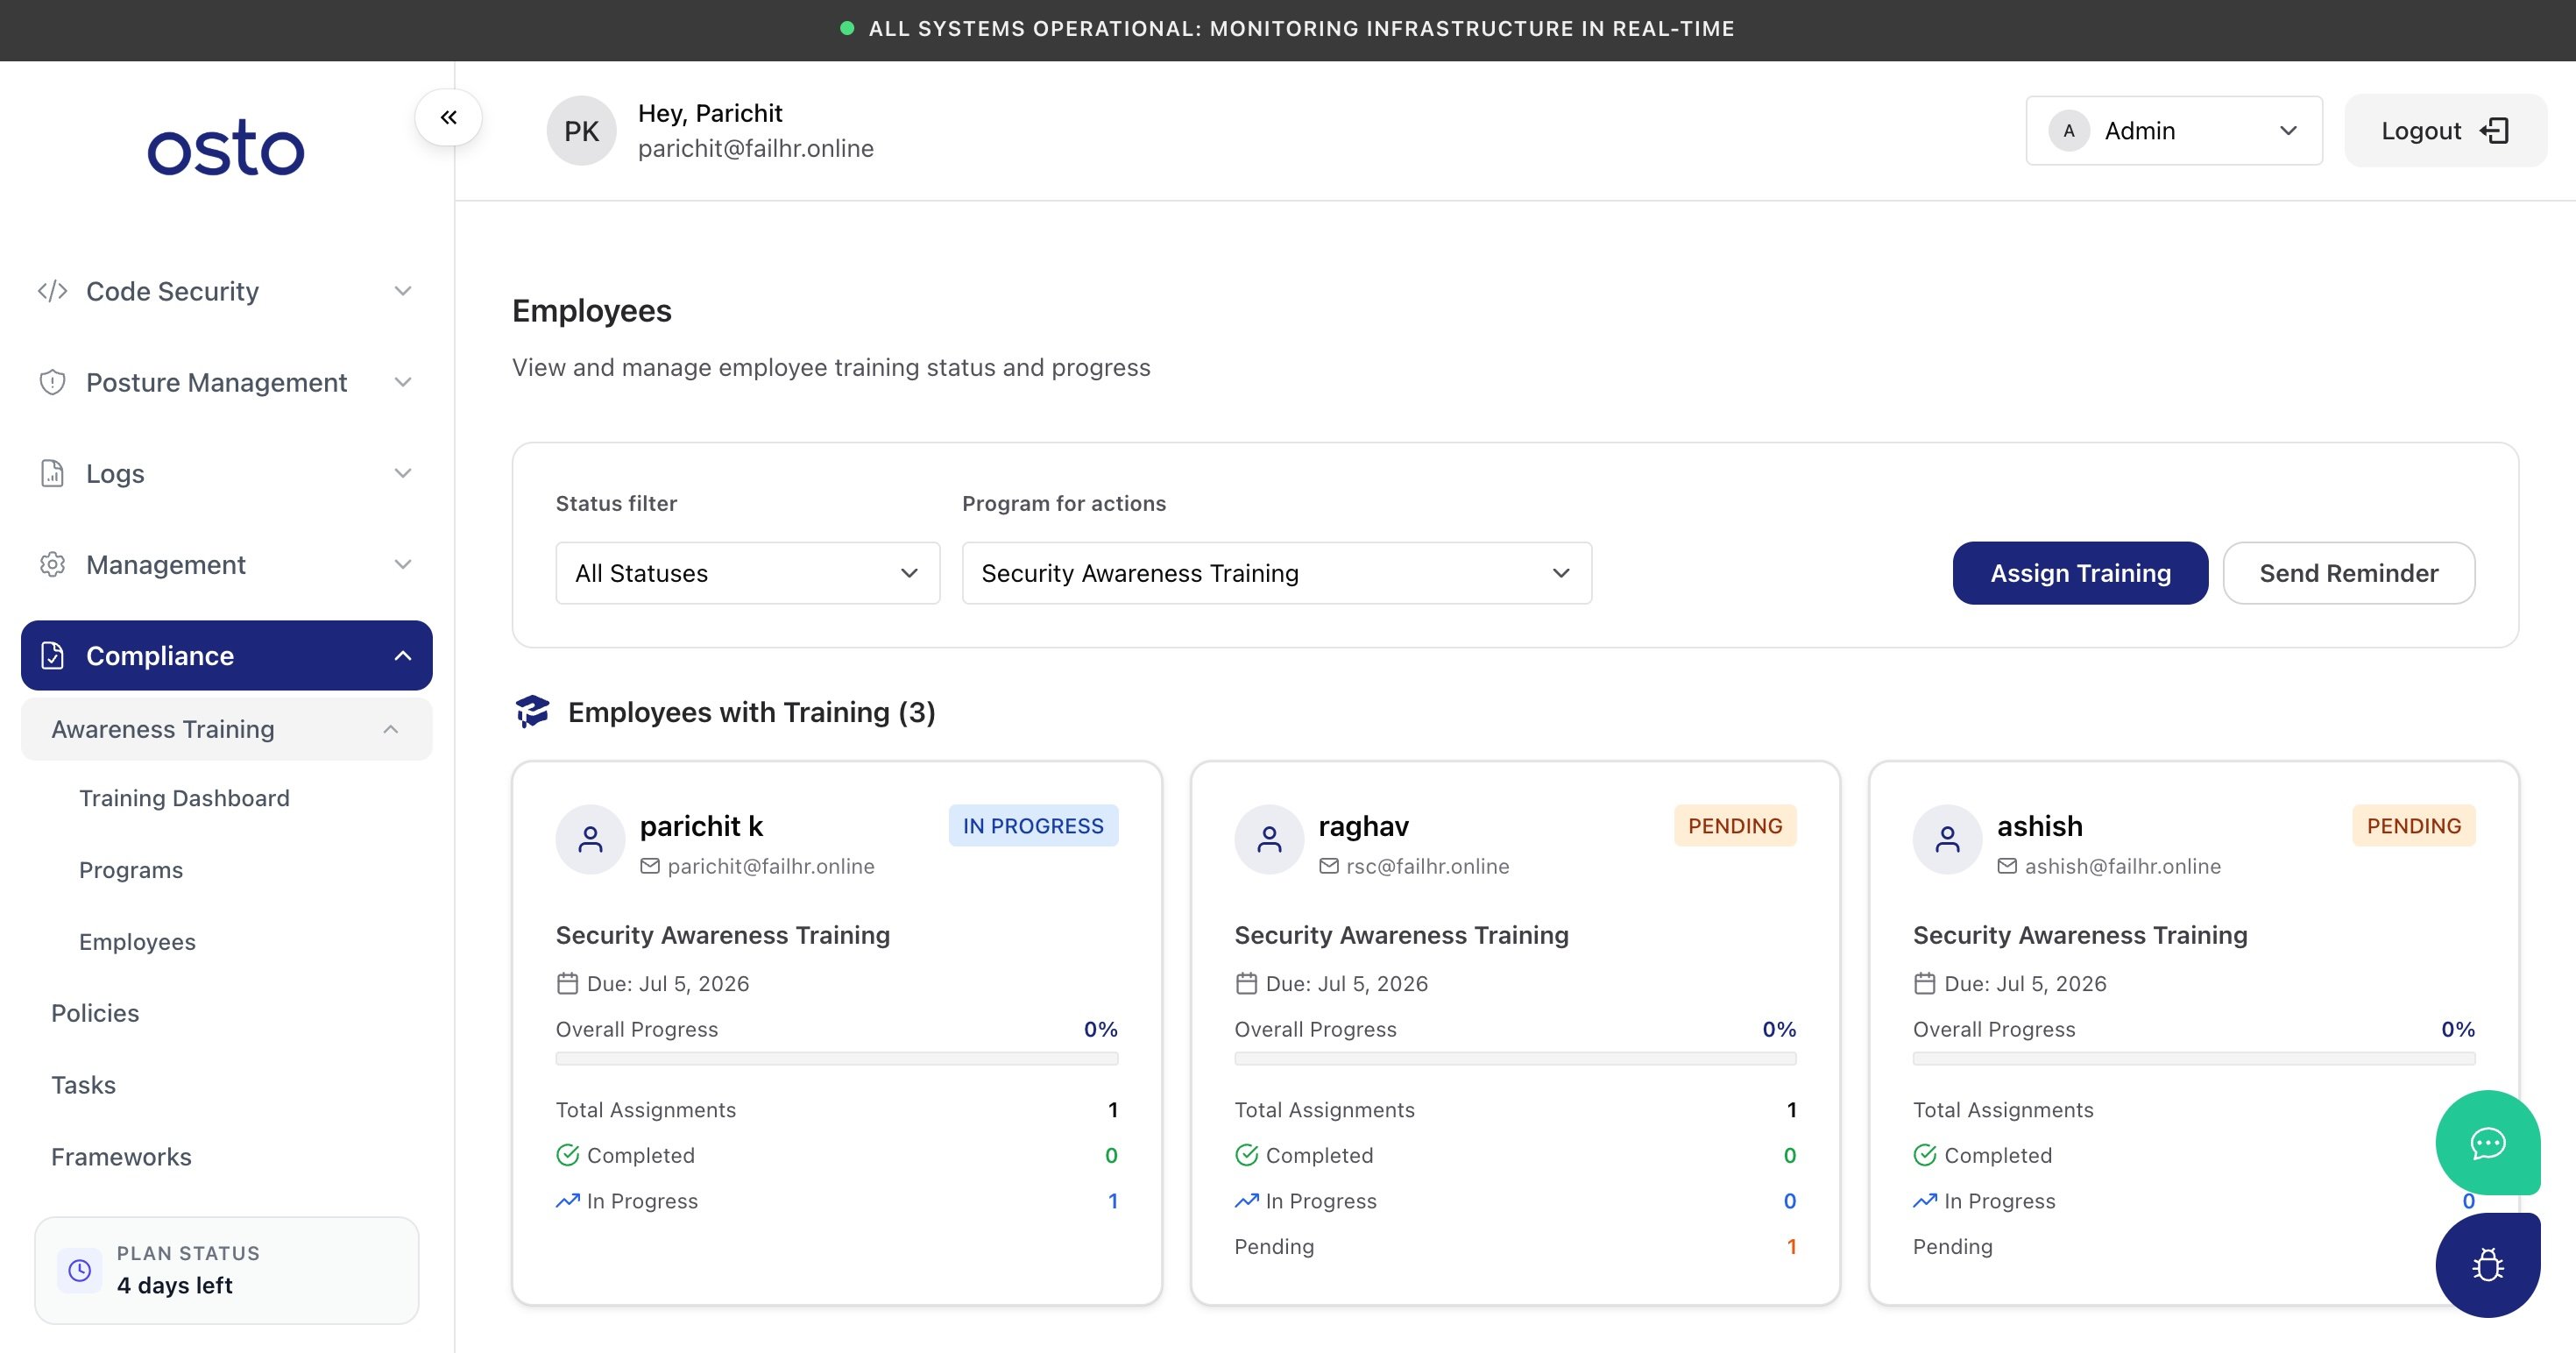
Task: Collapse the sidebar with double-chevron icon
Action: (x=448, y=118)
